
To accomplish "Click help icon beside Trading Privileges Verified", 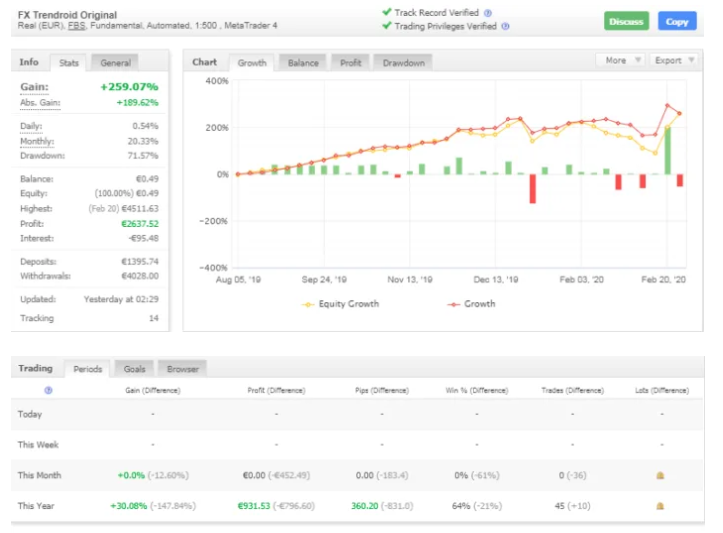I will coord(505,26).
